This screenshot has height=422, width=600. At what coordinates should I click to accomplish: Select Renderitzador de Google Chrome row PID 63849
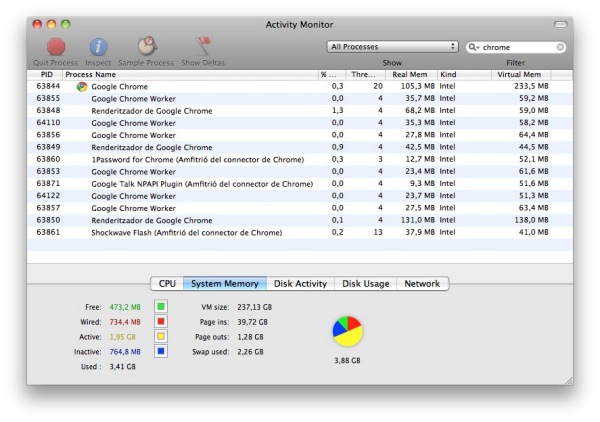300,147
